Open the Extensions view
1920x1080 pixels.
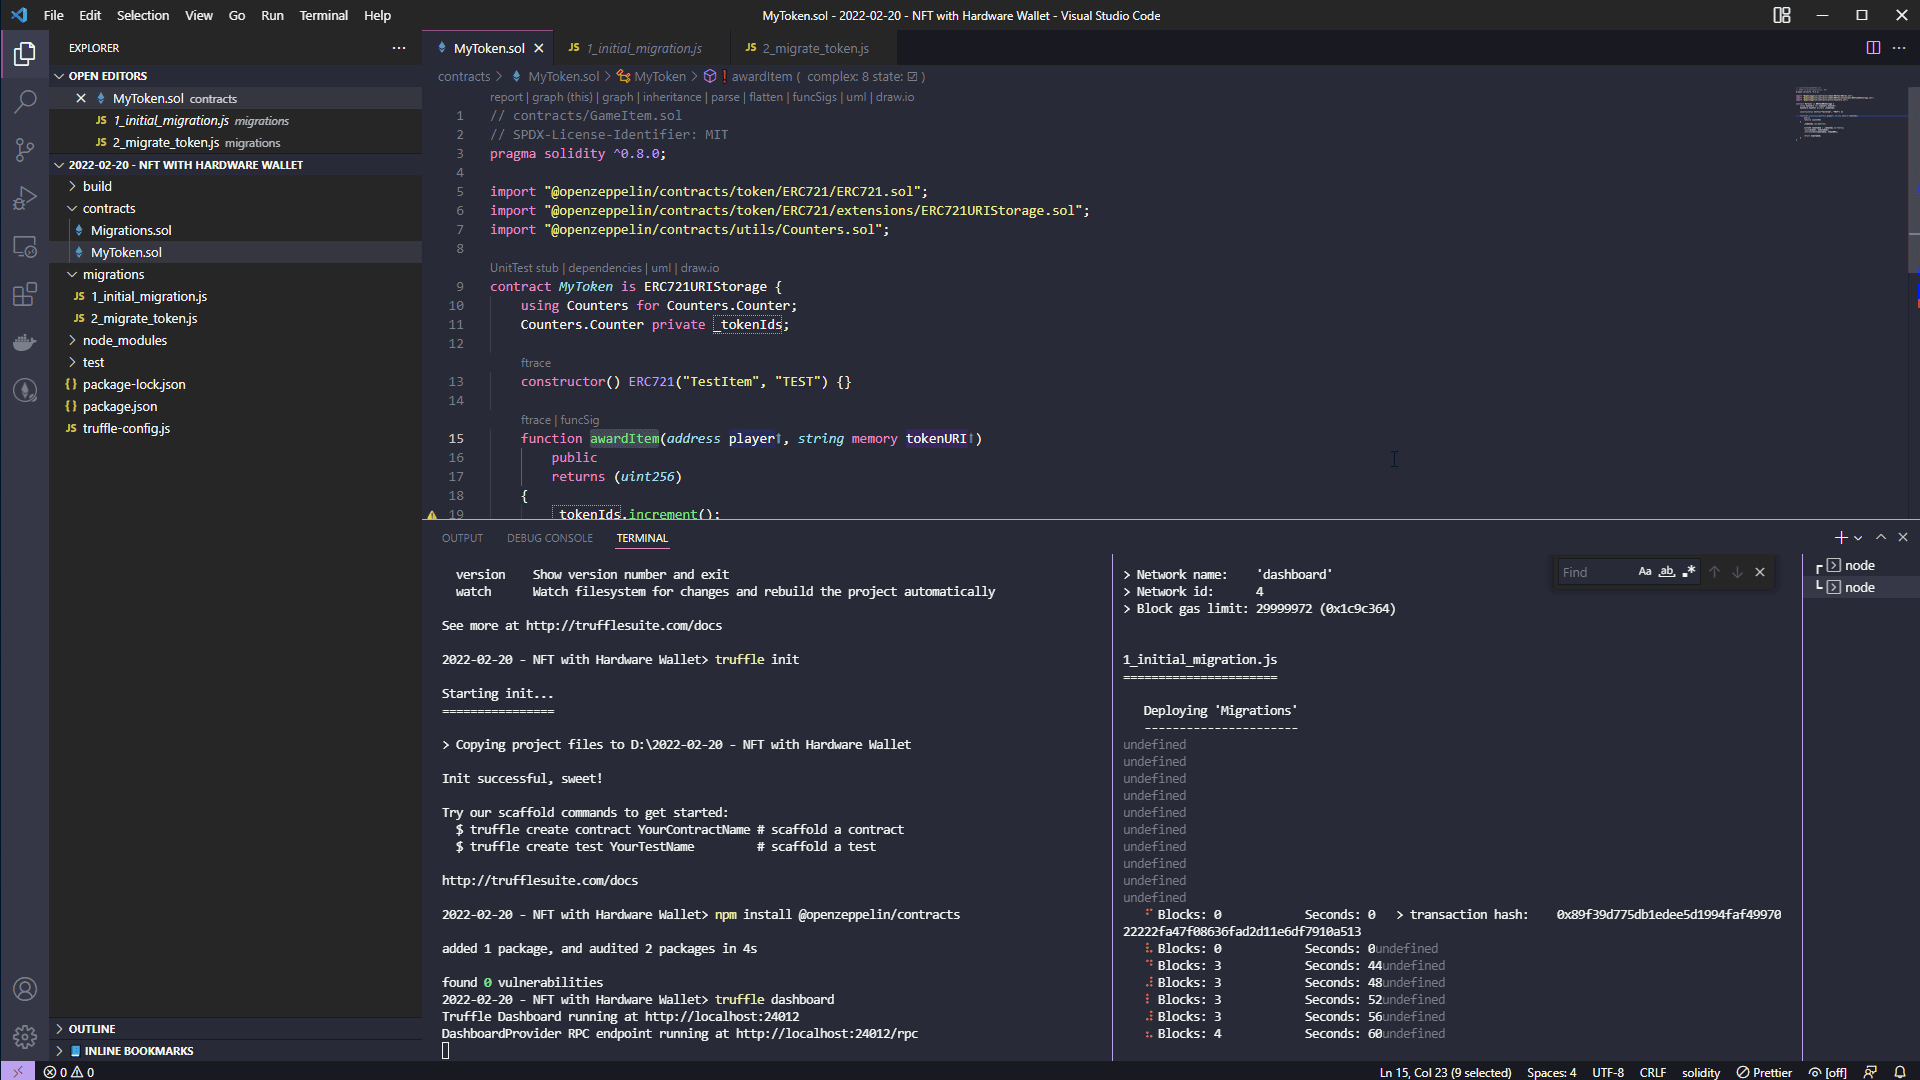tap(25, 294)
